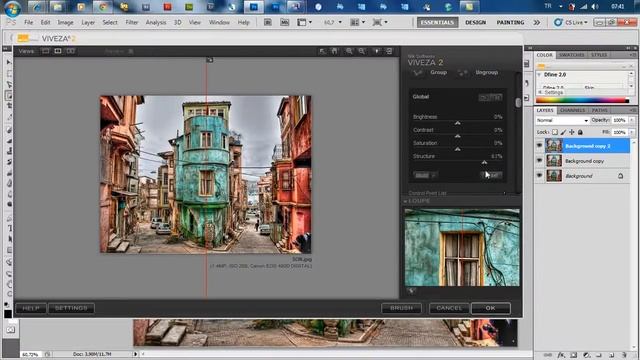The height and width of the screenshot is (360, 640).
Task: Collapse the Loupe section
Action: [x=405, y=201]
